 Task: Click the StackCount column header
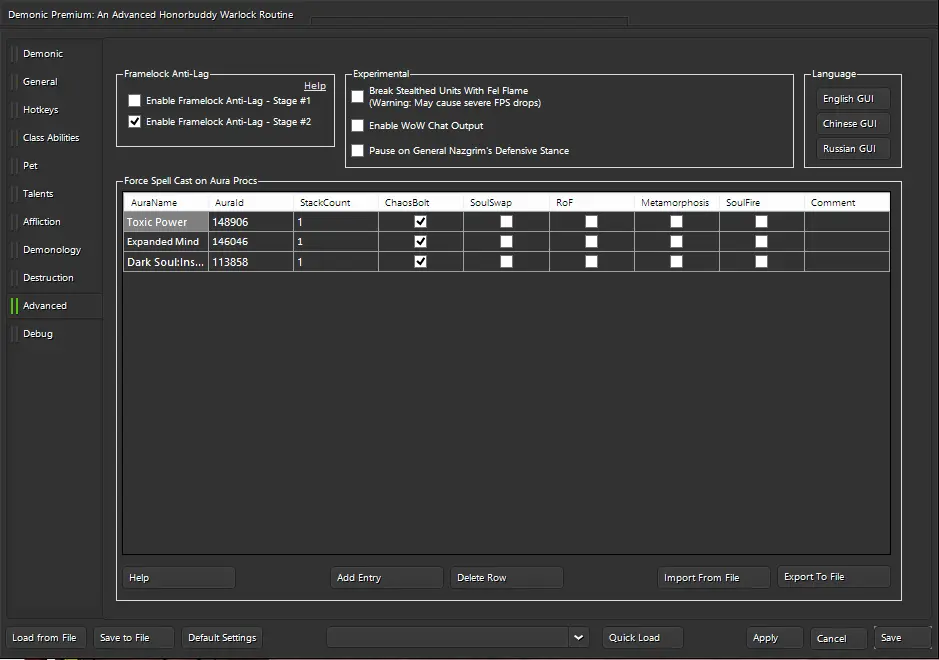click(336, 202)
